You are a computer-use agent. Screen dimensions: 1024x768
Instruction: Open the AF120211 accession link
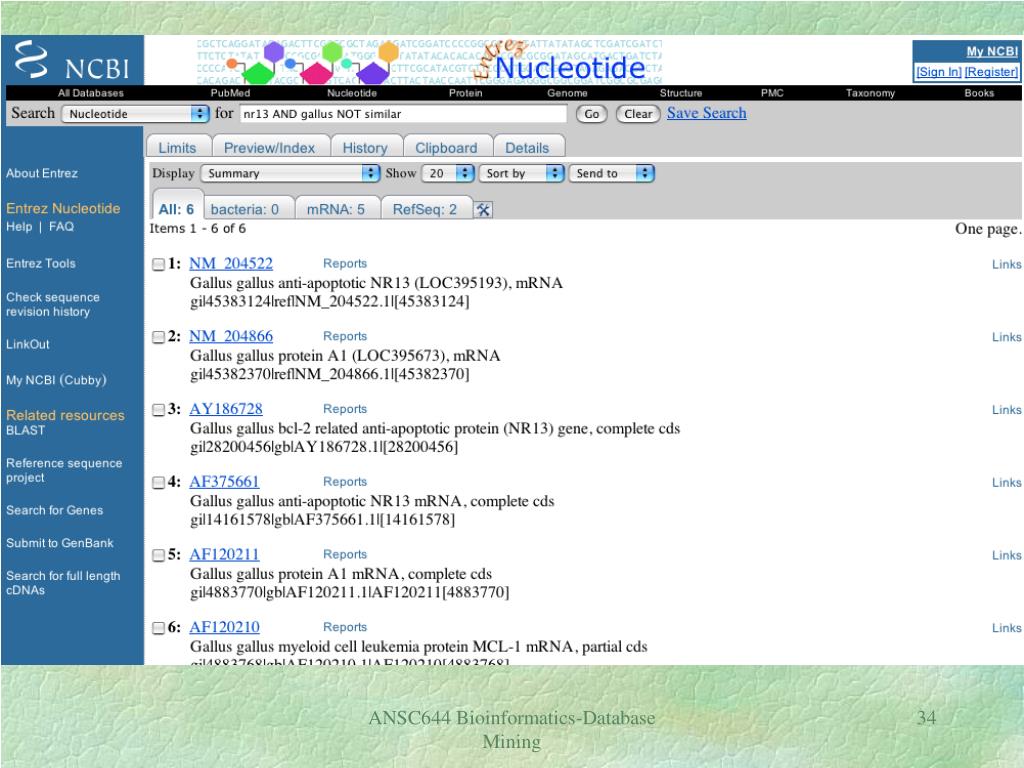tap(225, 554)
